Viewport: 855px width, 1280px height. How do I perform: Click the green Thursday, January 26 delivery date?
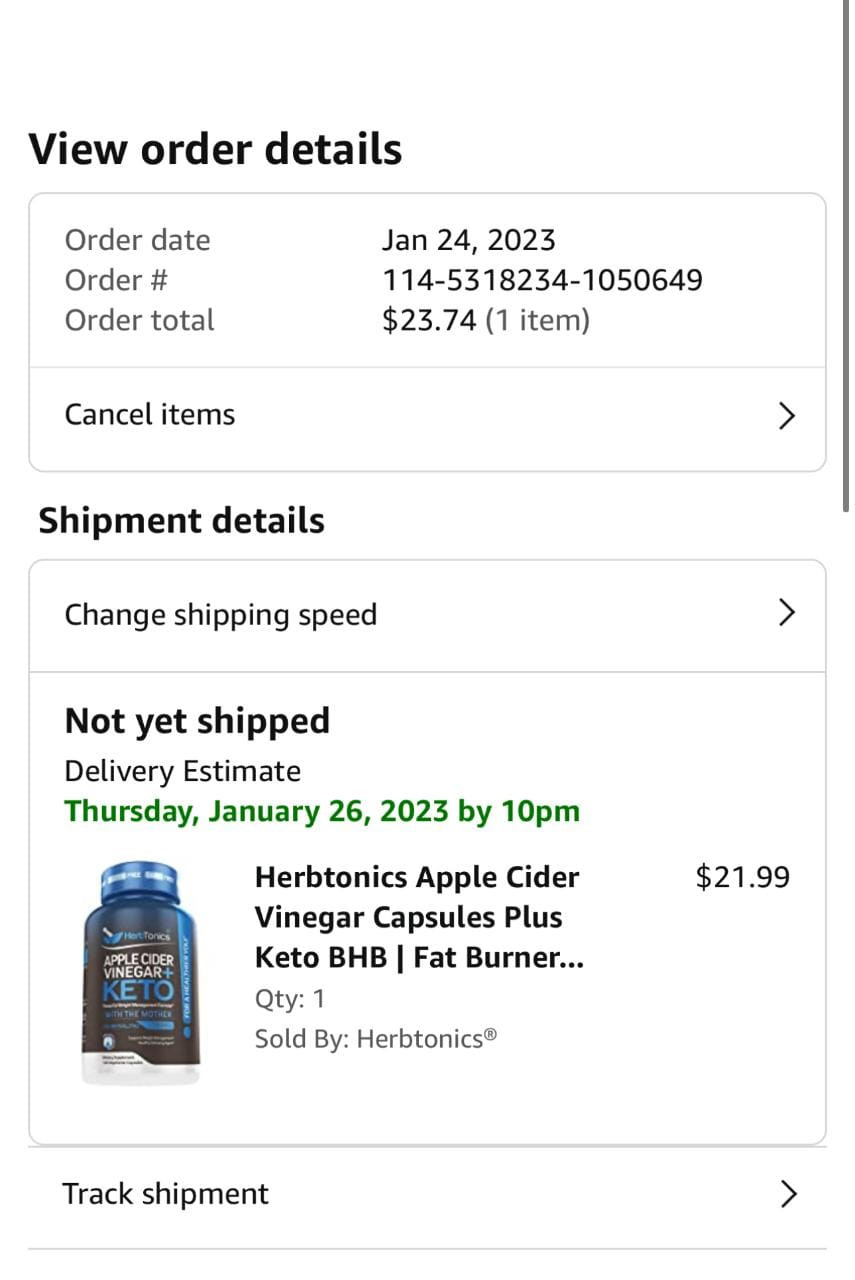click(322, 811)
